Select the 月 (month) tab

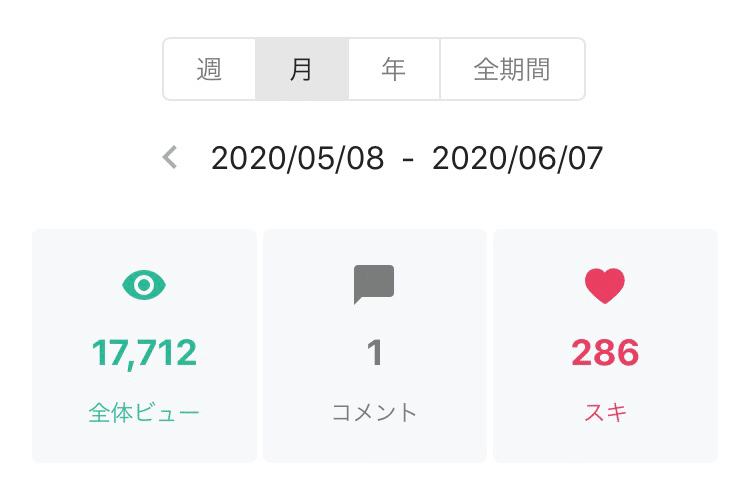pos(301,70)
